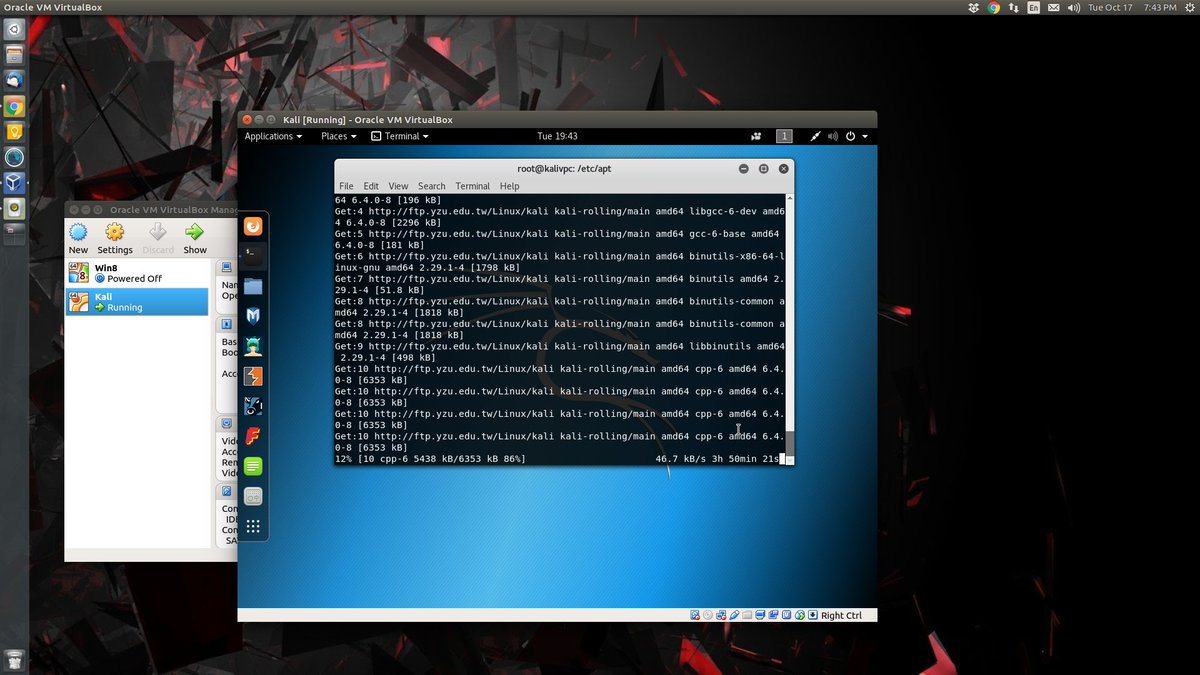Image resolution: width=1200 pixels, height=675 pixels.
Task: Open the Files manager in Ubuntu launcher
Action: pyautogui.click(x=14, y=54)
